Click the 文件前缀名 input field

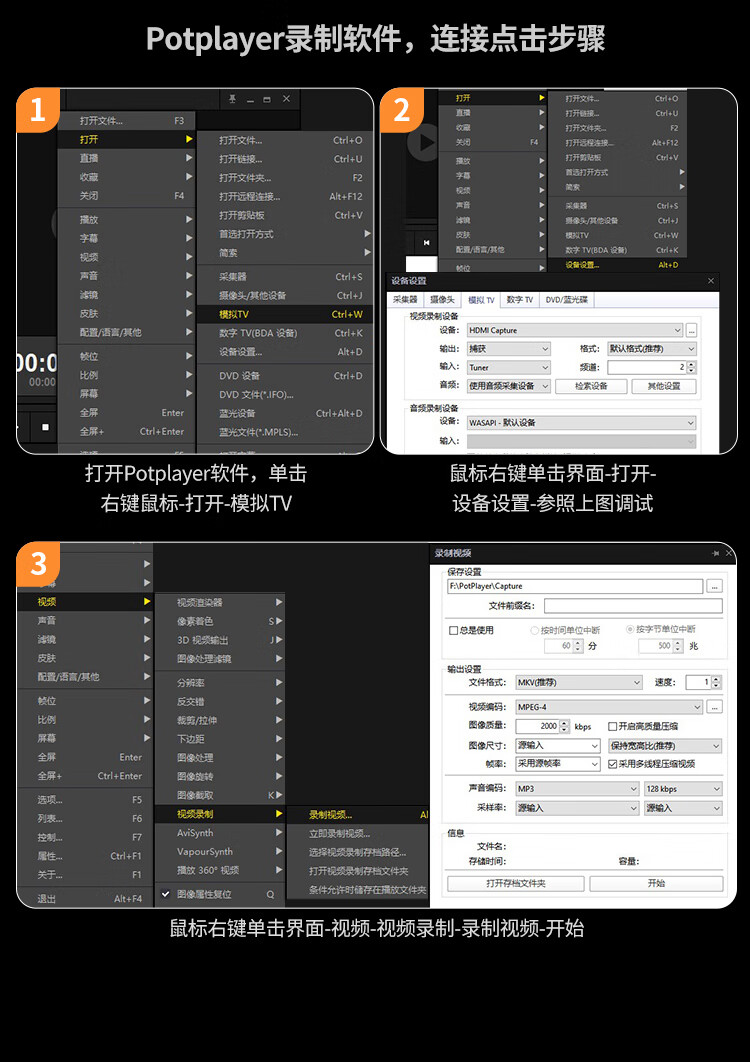point(633,606)
